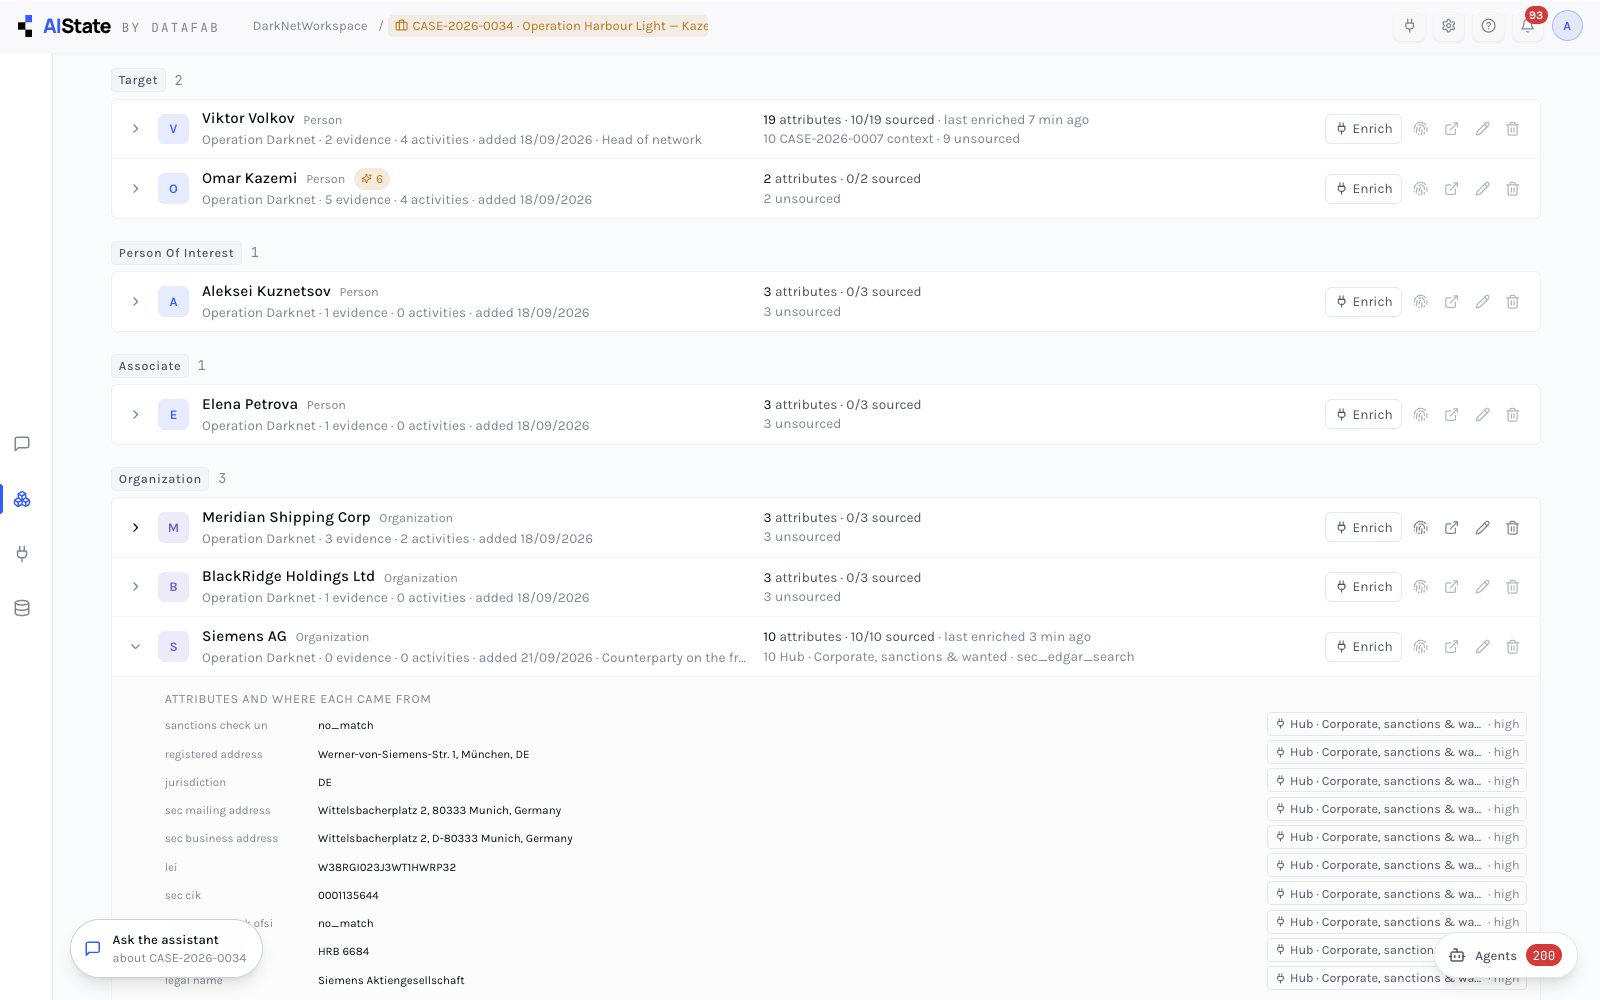Viewport: 1600px width, 1000px height.
Task: Expand Meridian Shipping Corp details
Action: [x=136, y=528]
